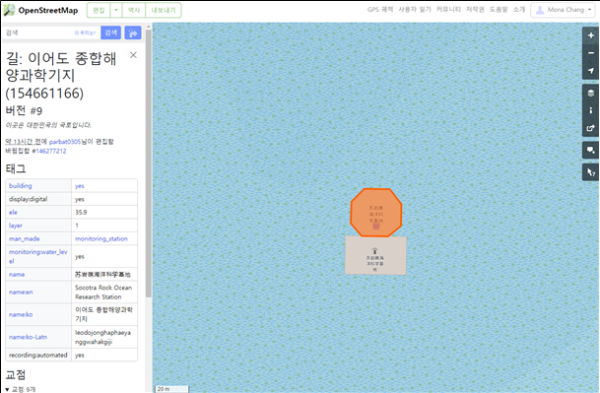Viewport: 600px width, 393px height.
Task: Show my location with the arrow icon
Action: pyautogui.click(x=590, y=71)
